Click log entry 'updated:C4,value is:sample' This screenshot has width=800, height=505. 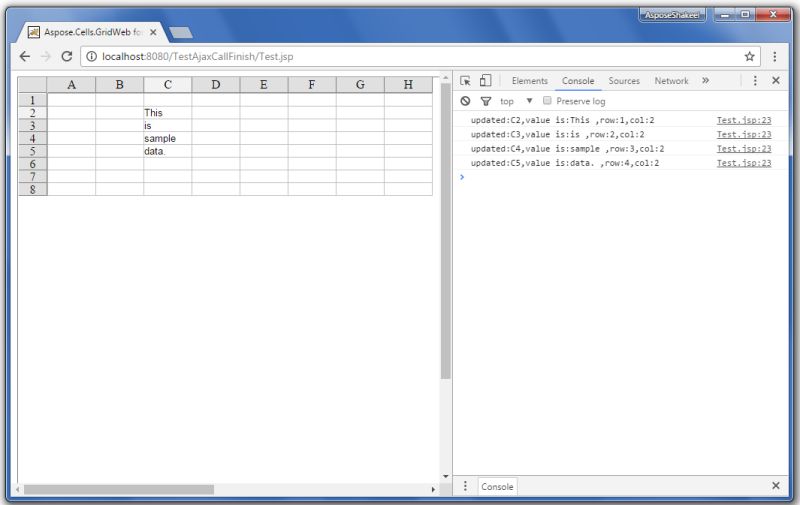click(x=567, y=149)
